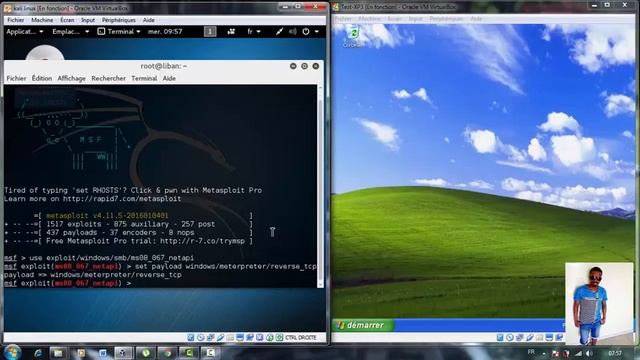Click the recorder camera icon in Kali bar
Viewport: 640px width, 360px height.
click(x=231, y=31)
